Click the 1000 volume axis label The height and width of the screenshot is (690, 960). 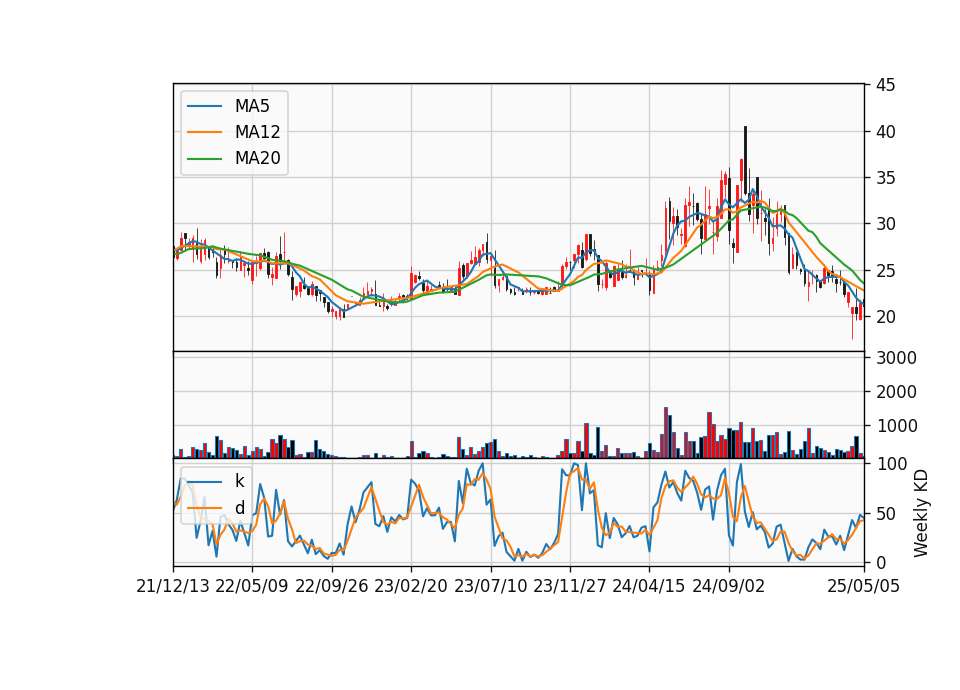(896, 426)
